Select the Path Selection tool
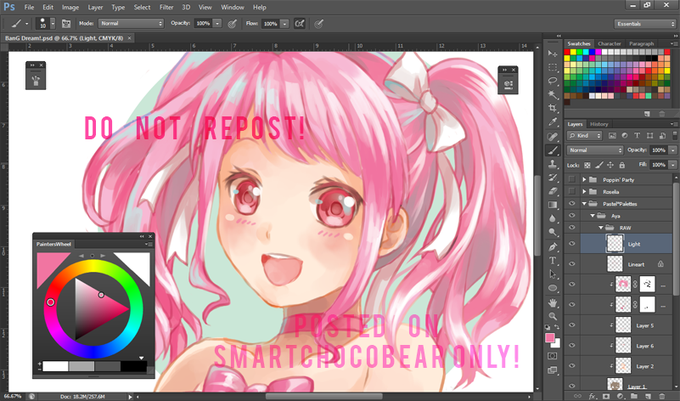This screenshot has width=680, height=401. click(x=552, y=274)
